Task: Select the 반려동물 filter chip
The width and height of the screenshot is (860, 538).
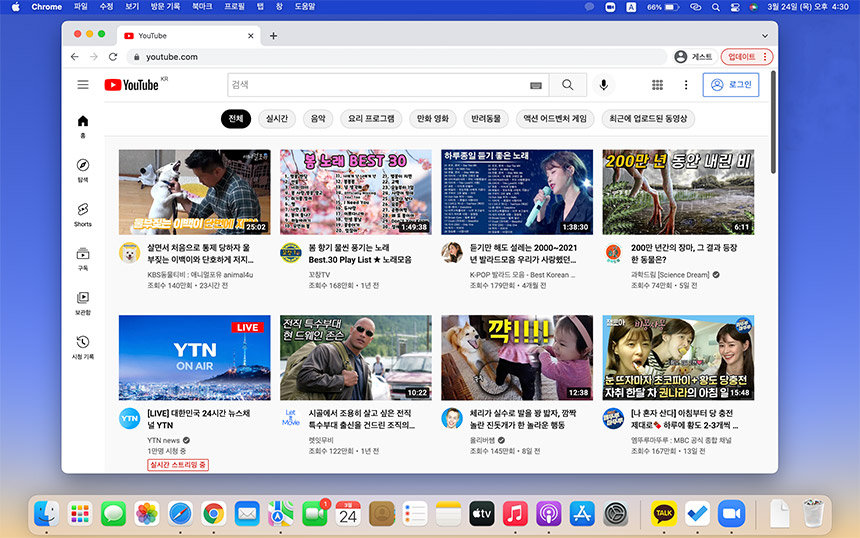Action: pos(486,118)
